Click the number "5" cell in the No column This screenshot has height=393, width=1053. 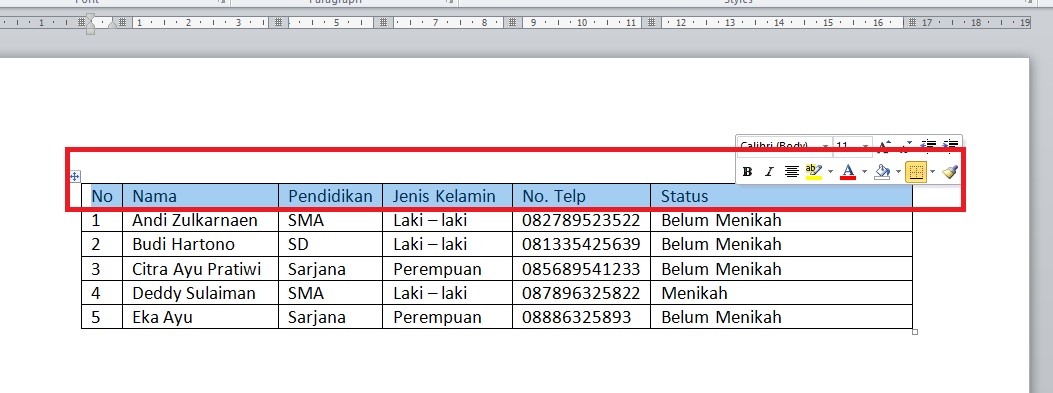point(102,317)
